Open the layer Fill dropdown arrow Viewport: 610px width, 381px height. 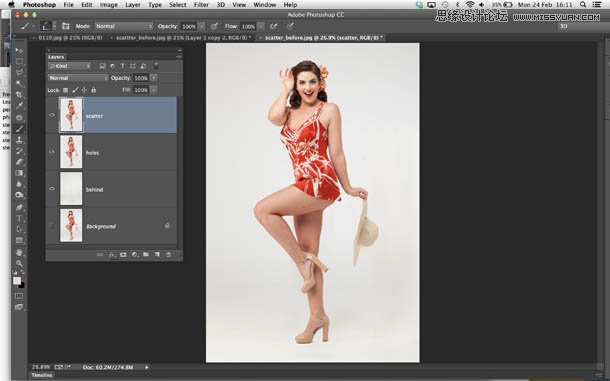pyautogui.click(x=154, y=90)
